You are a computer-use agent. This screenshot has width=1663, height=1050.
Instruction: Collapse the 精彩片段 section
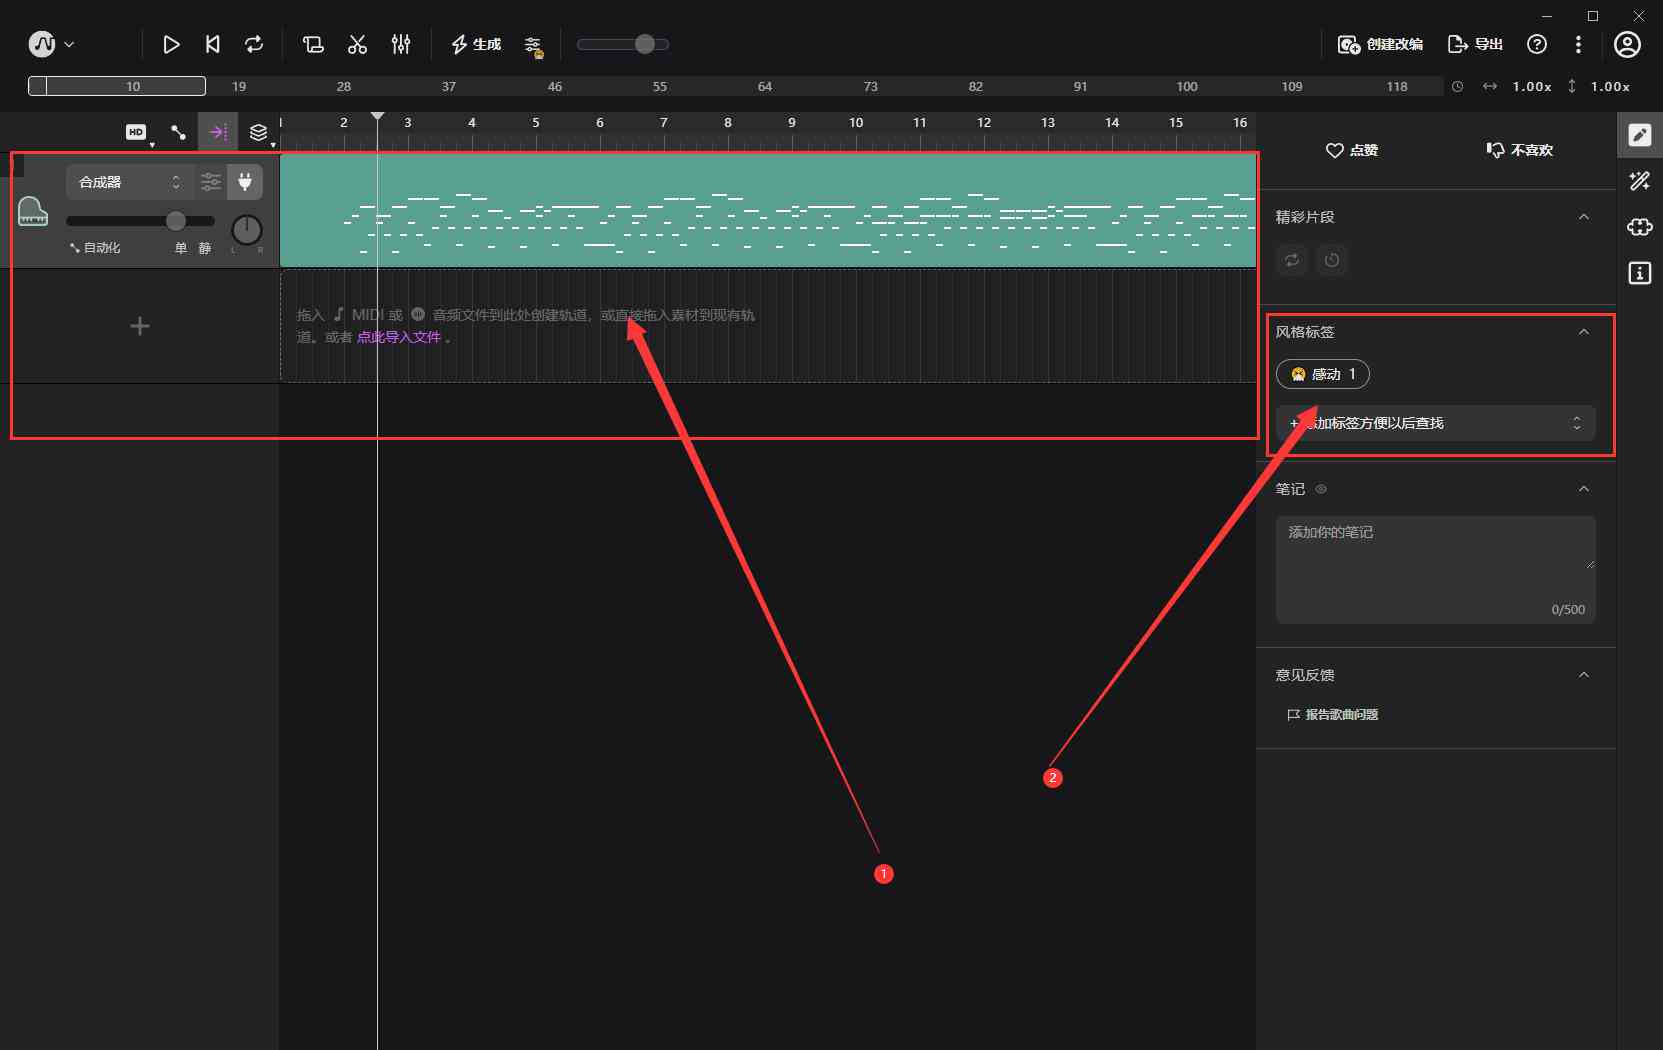(x=1584, y=217)
